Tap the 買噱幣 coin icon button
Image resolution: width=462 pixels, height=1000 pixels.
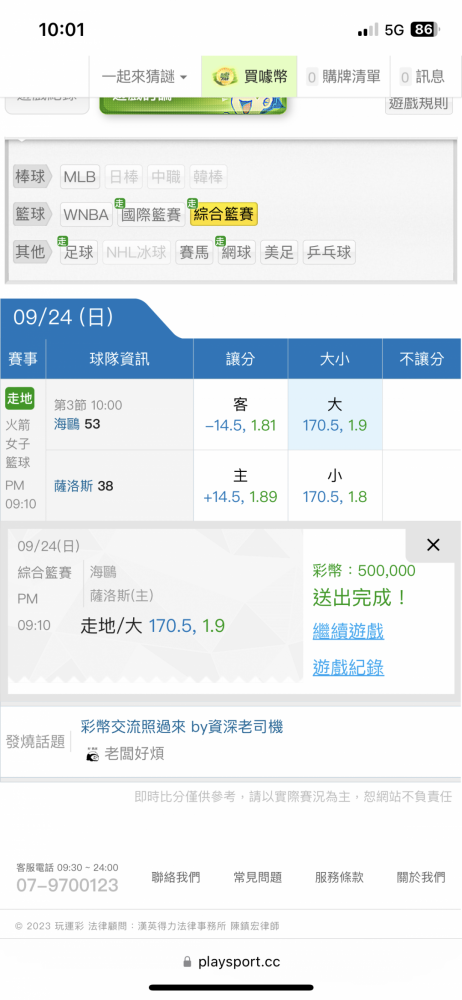[x=249, y=77]
